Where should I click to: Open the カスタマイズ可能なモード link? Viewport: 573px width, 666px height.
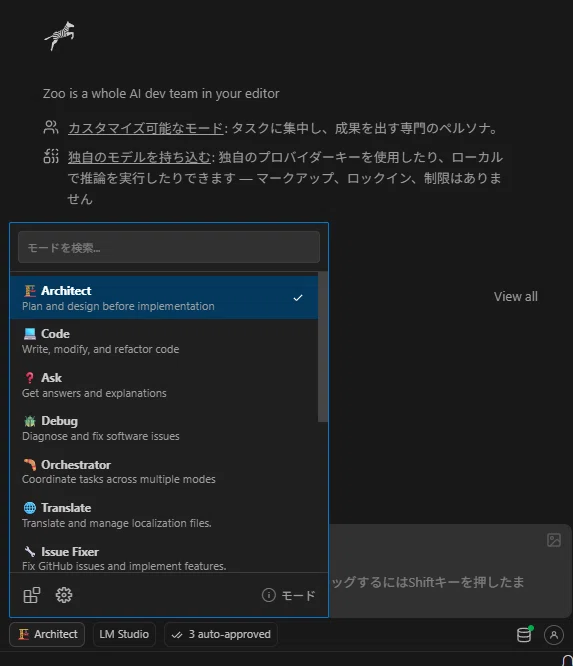[146, 128]
